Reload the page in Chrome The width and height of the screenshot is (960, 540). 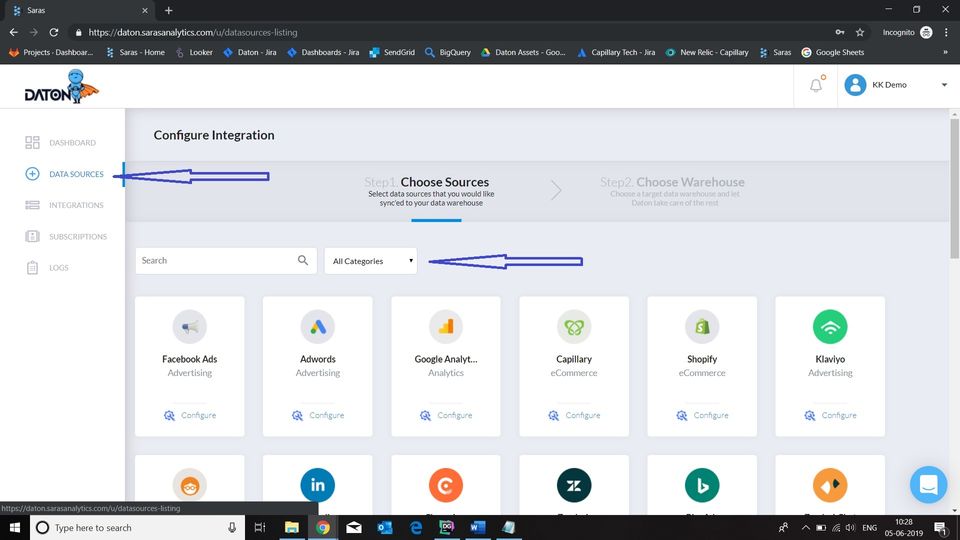[54, 32]
